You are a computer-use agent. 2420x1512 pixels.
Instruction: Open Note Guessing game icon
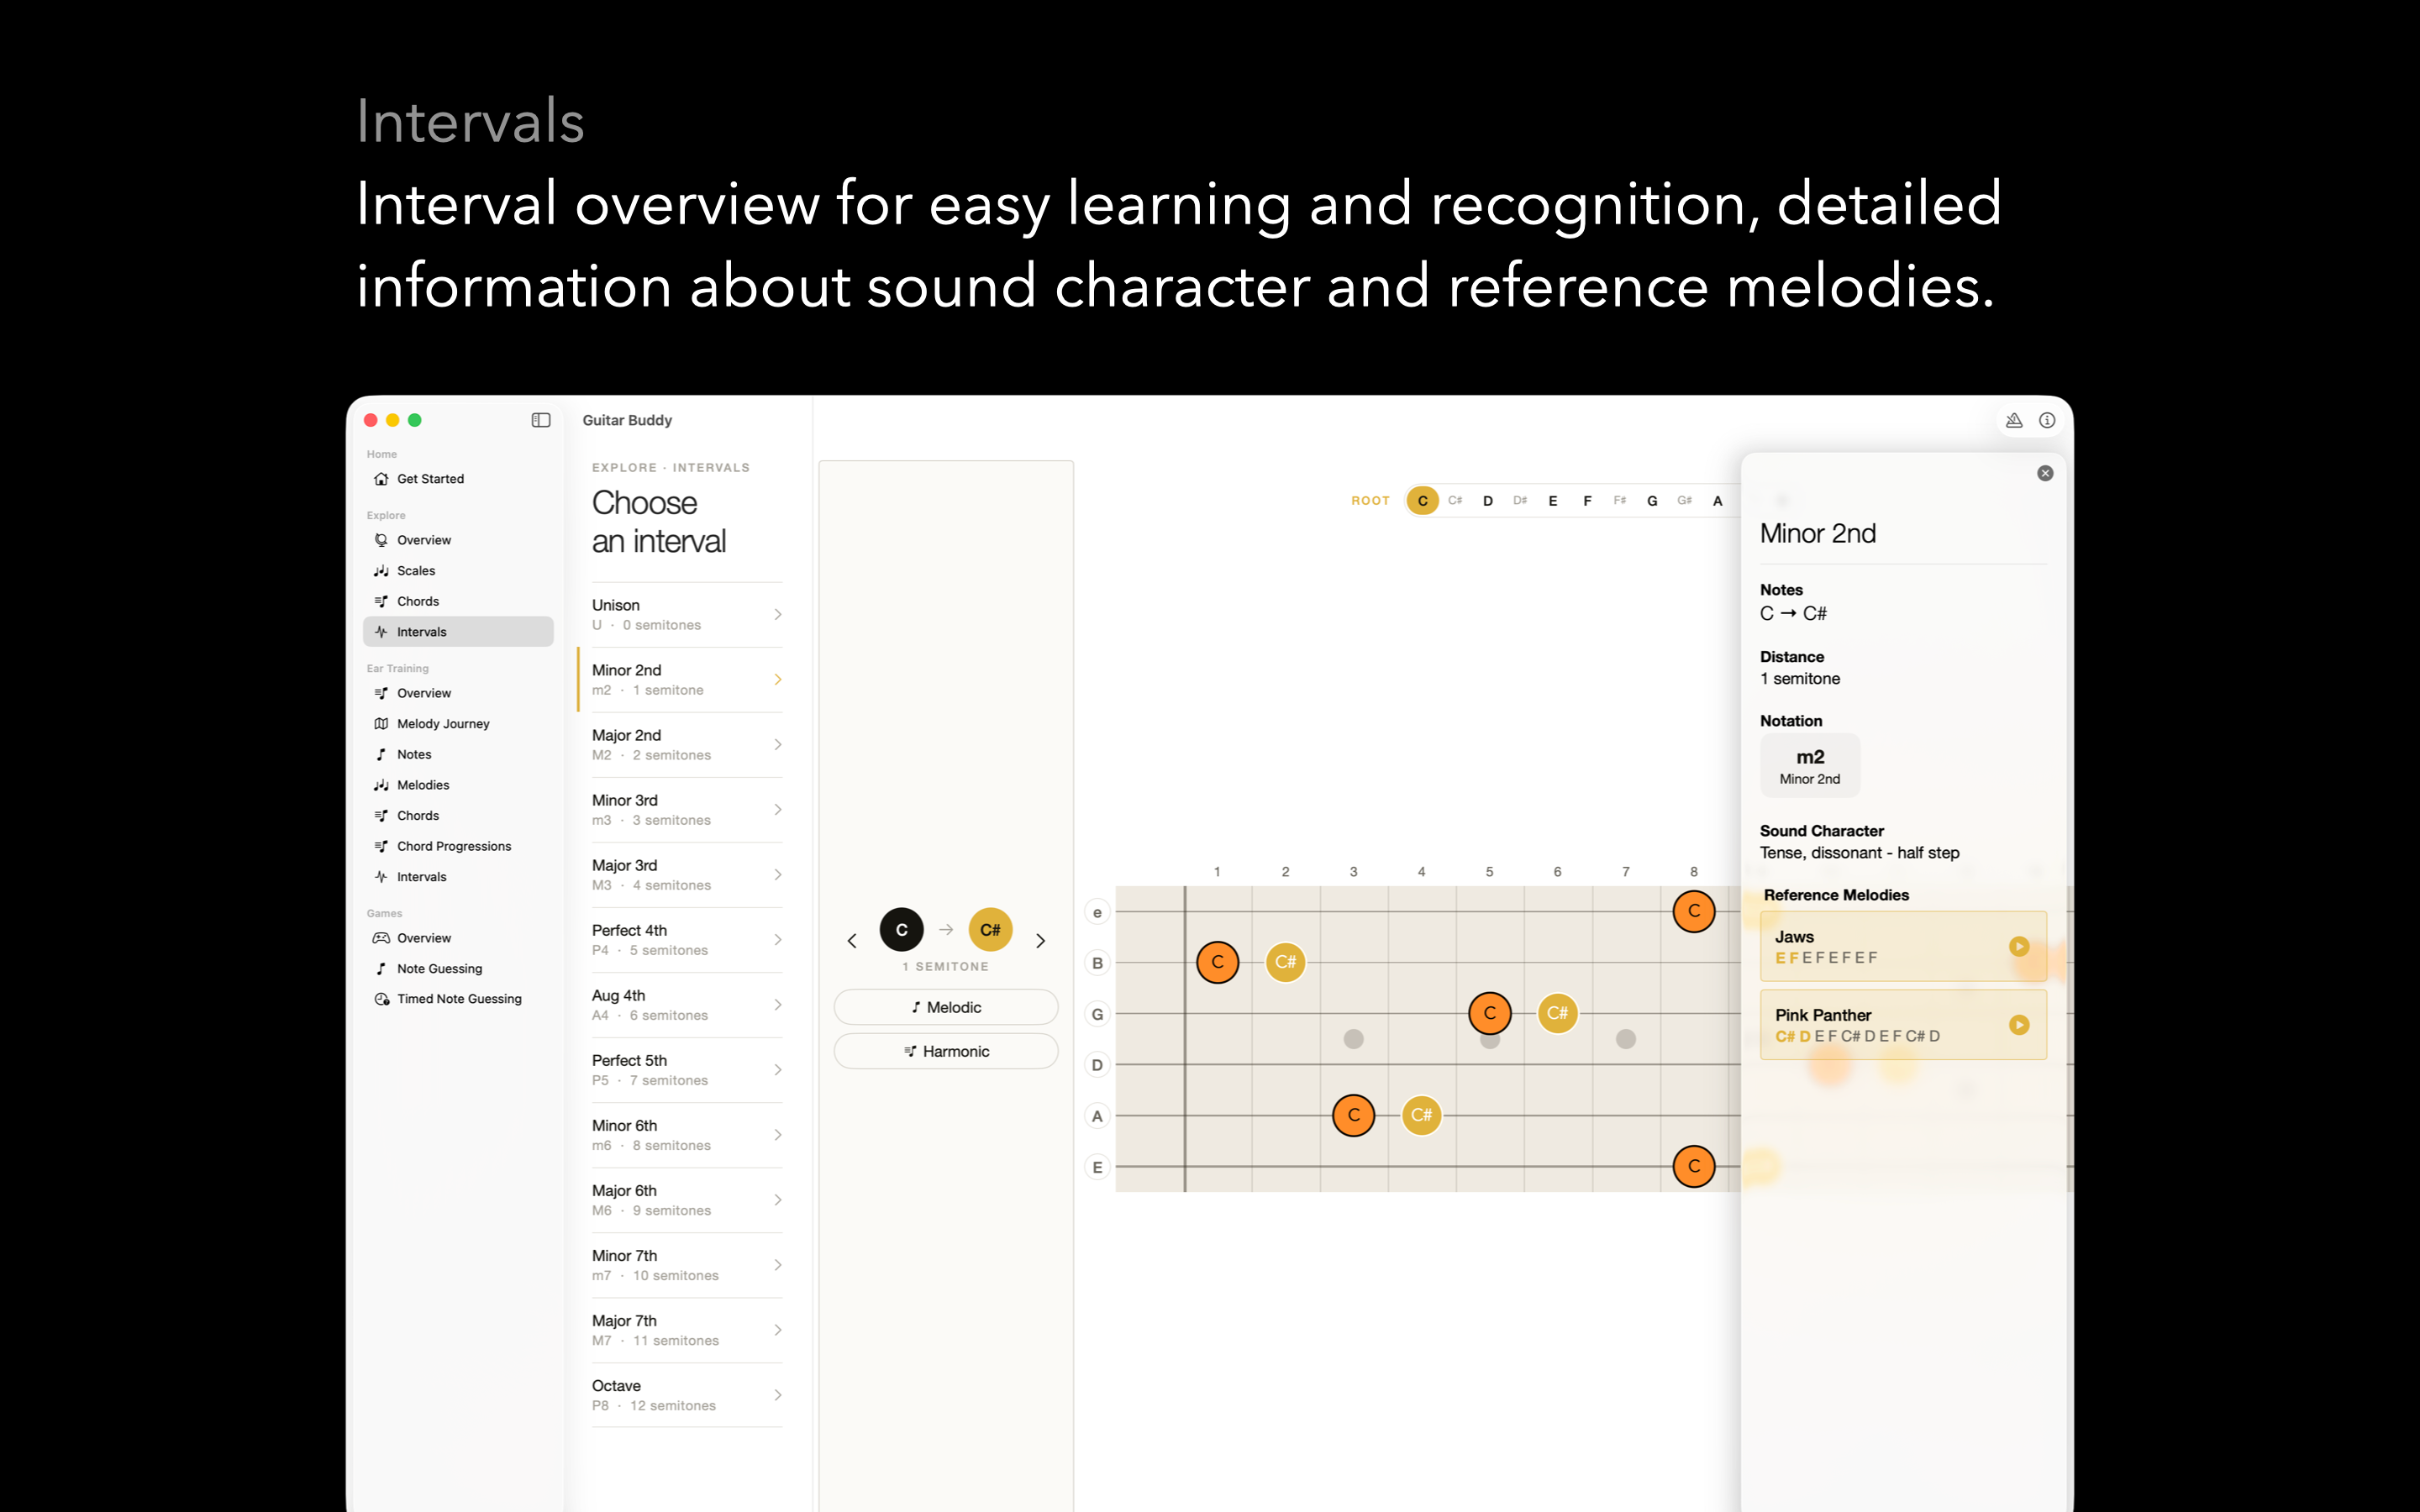(381, 969)
